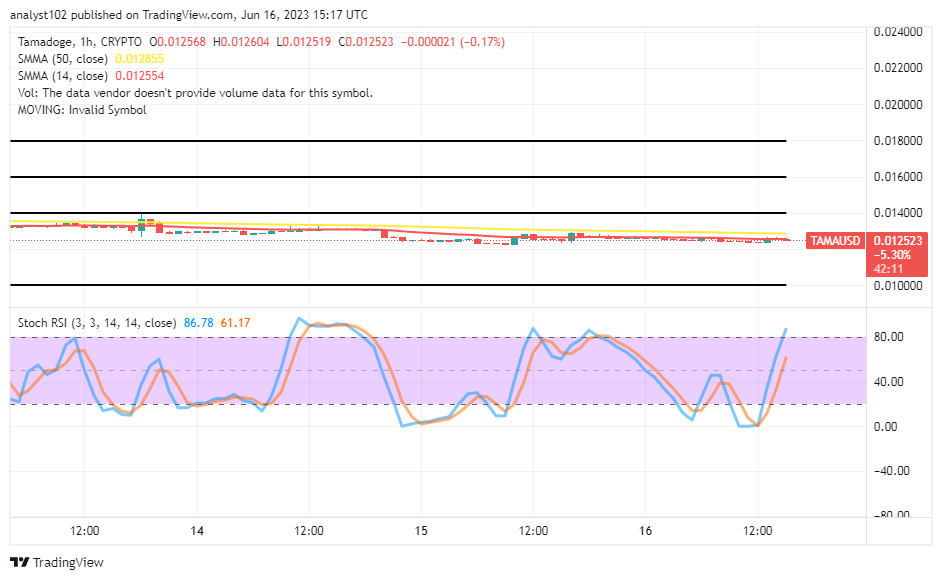This screenshot has height=580, width=942.
Task: Click the 42:11 bar countdown timer
Action: click(x=889, y=269)
